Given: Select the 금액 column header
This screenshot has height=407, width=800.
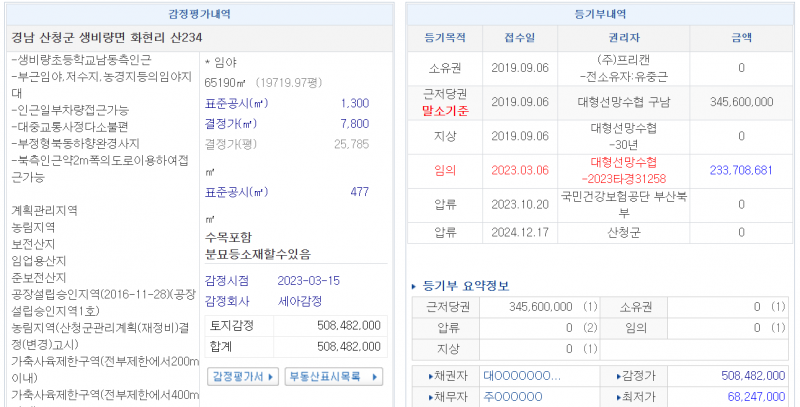Looking at the screenshot, I should tap(741, 39).
